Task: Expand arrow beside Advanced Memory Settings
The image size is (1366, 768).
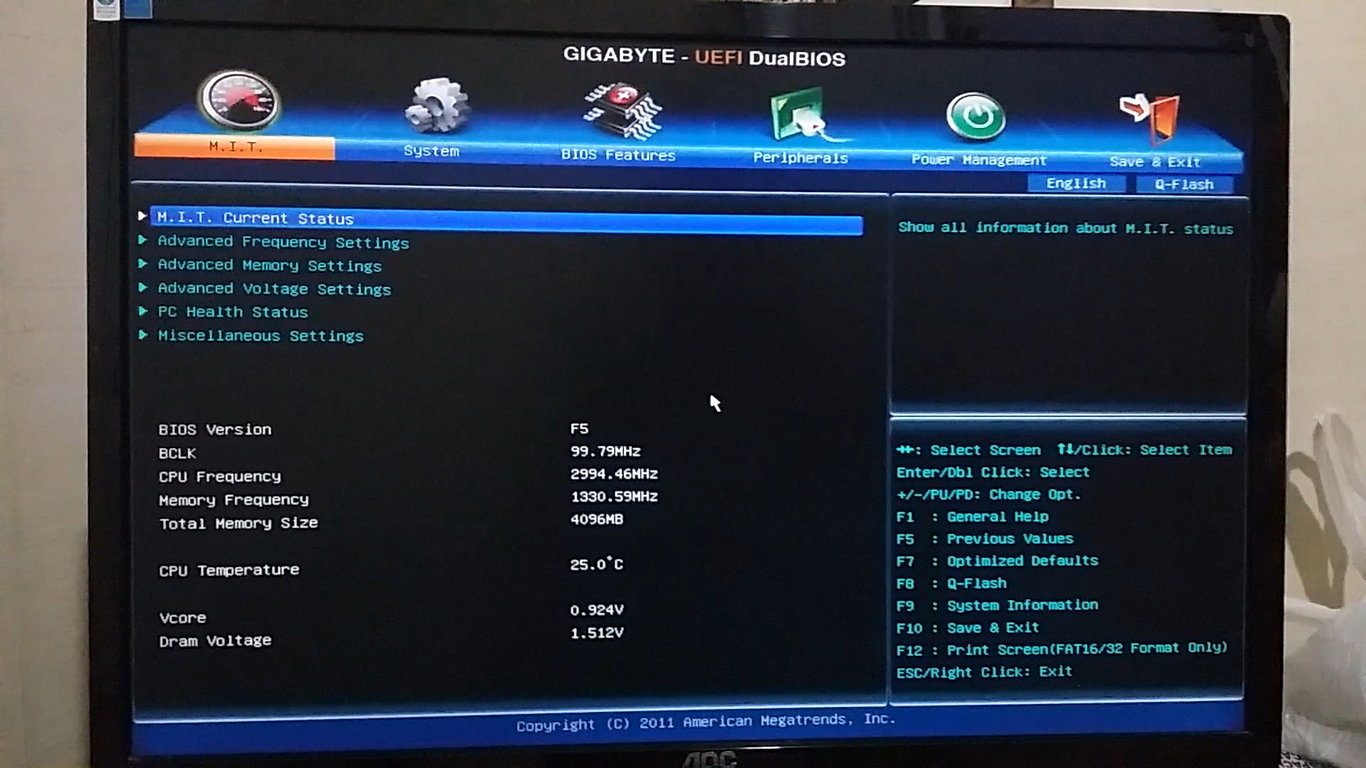Action: [143, 264]
